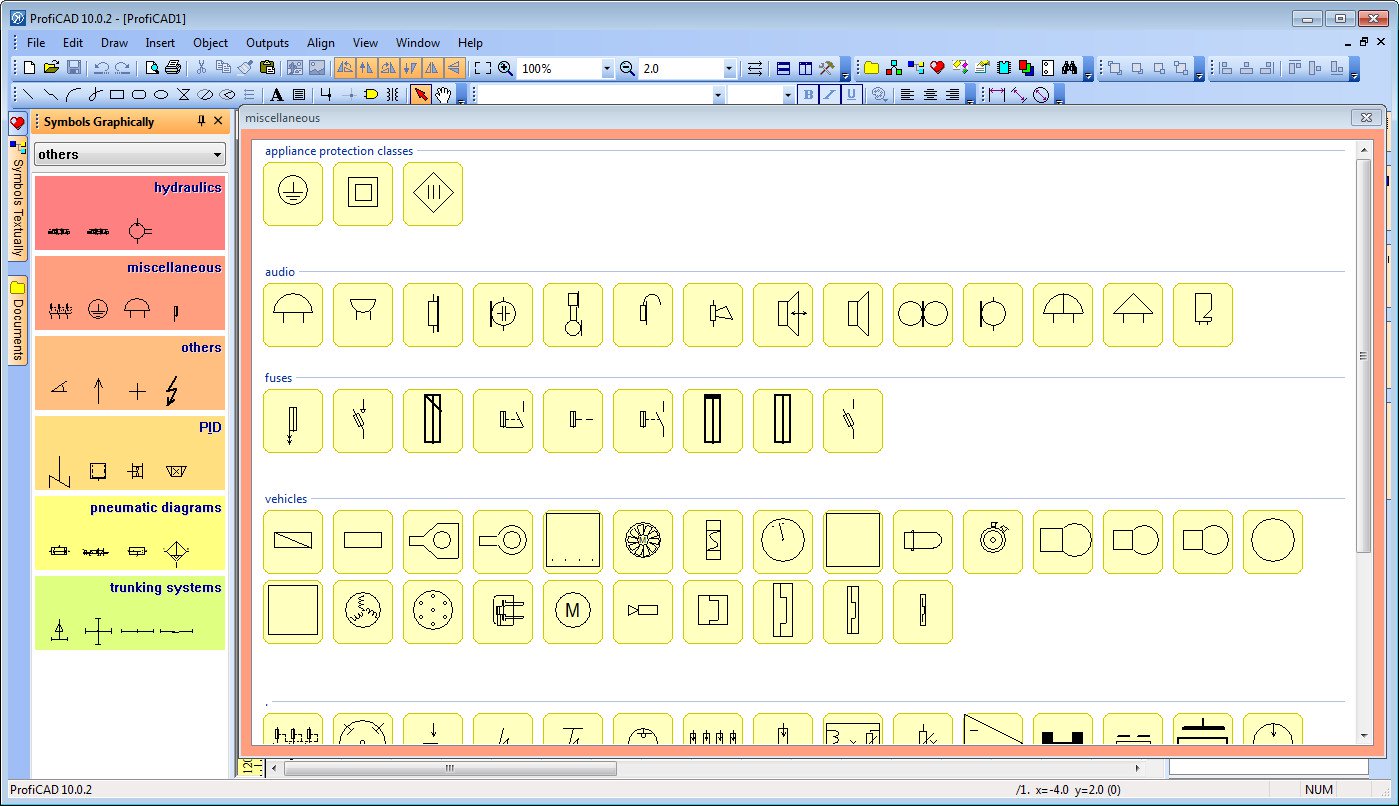
Task: Click the text tool 'A' icon
Action: [276, 95]
